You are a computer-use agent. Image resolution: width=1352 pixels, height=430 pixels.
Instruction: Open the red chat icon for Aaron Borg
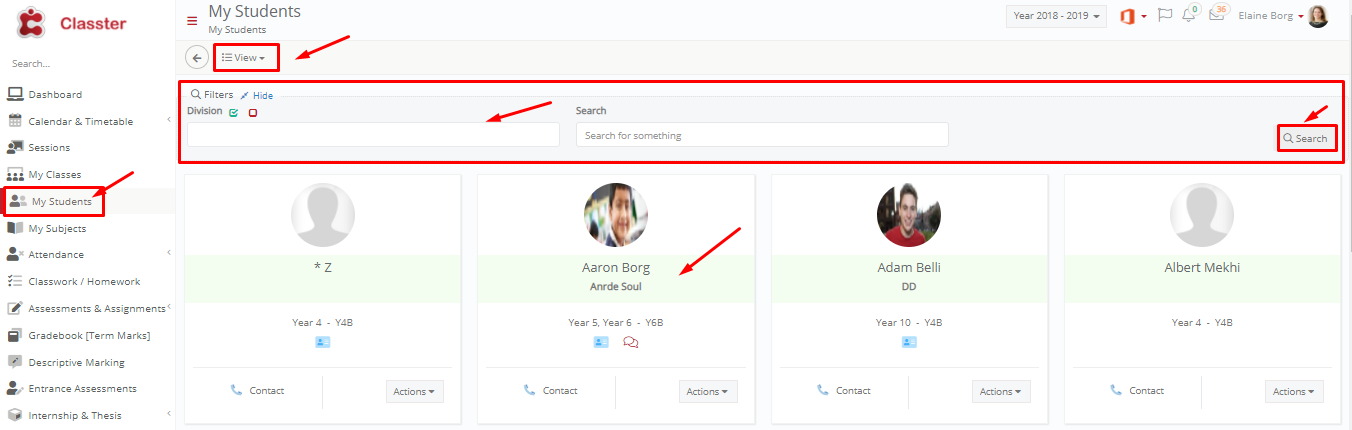pos(630,342)
